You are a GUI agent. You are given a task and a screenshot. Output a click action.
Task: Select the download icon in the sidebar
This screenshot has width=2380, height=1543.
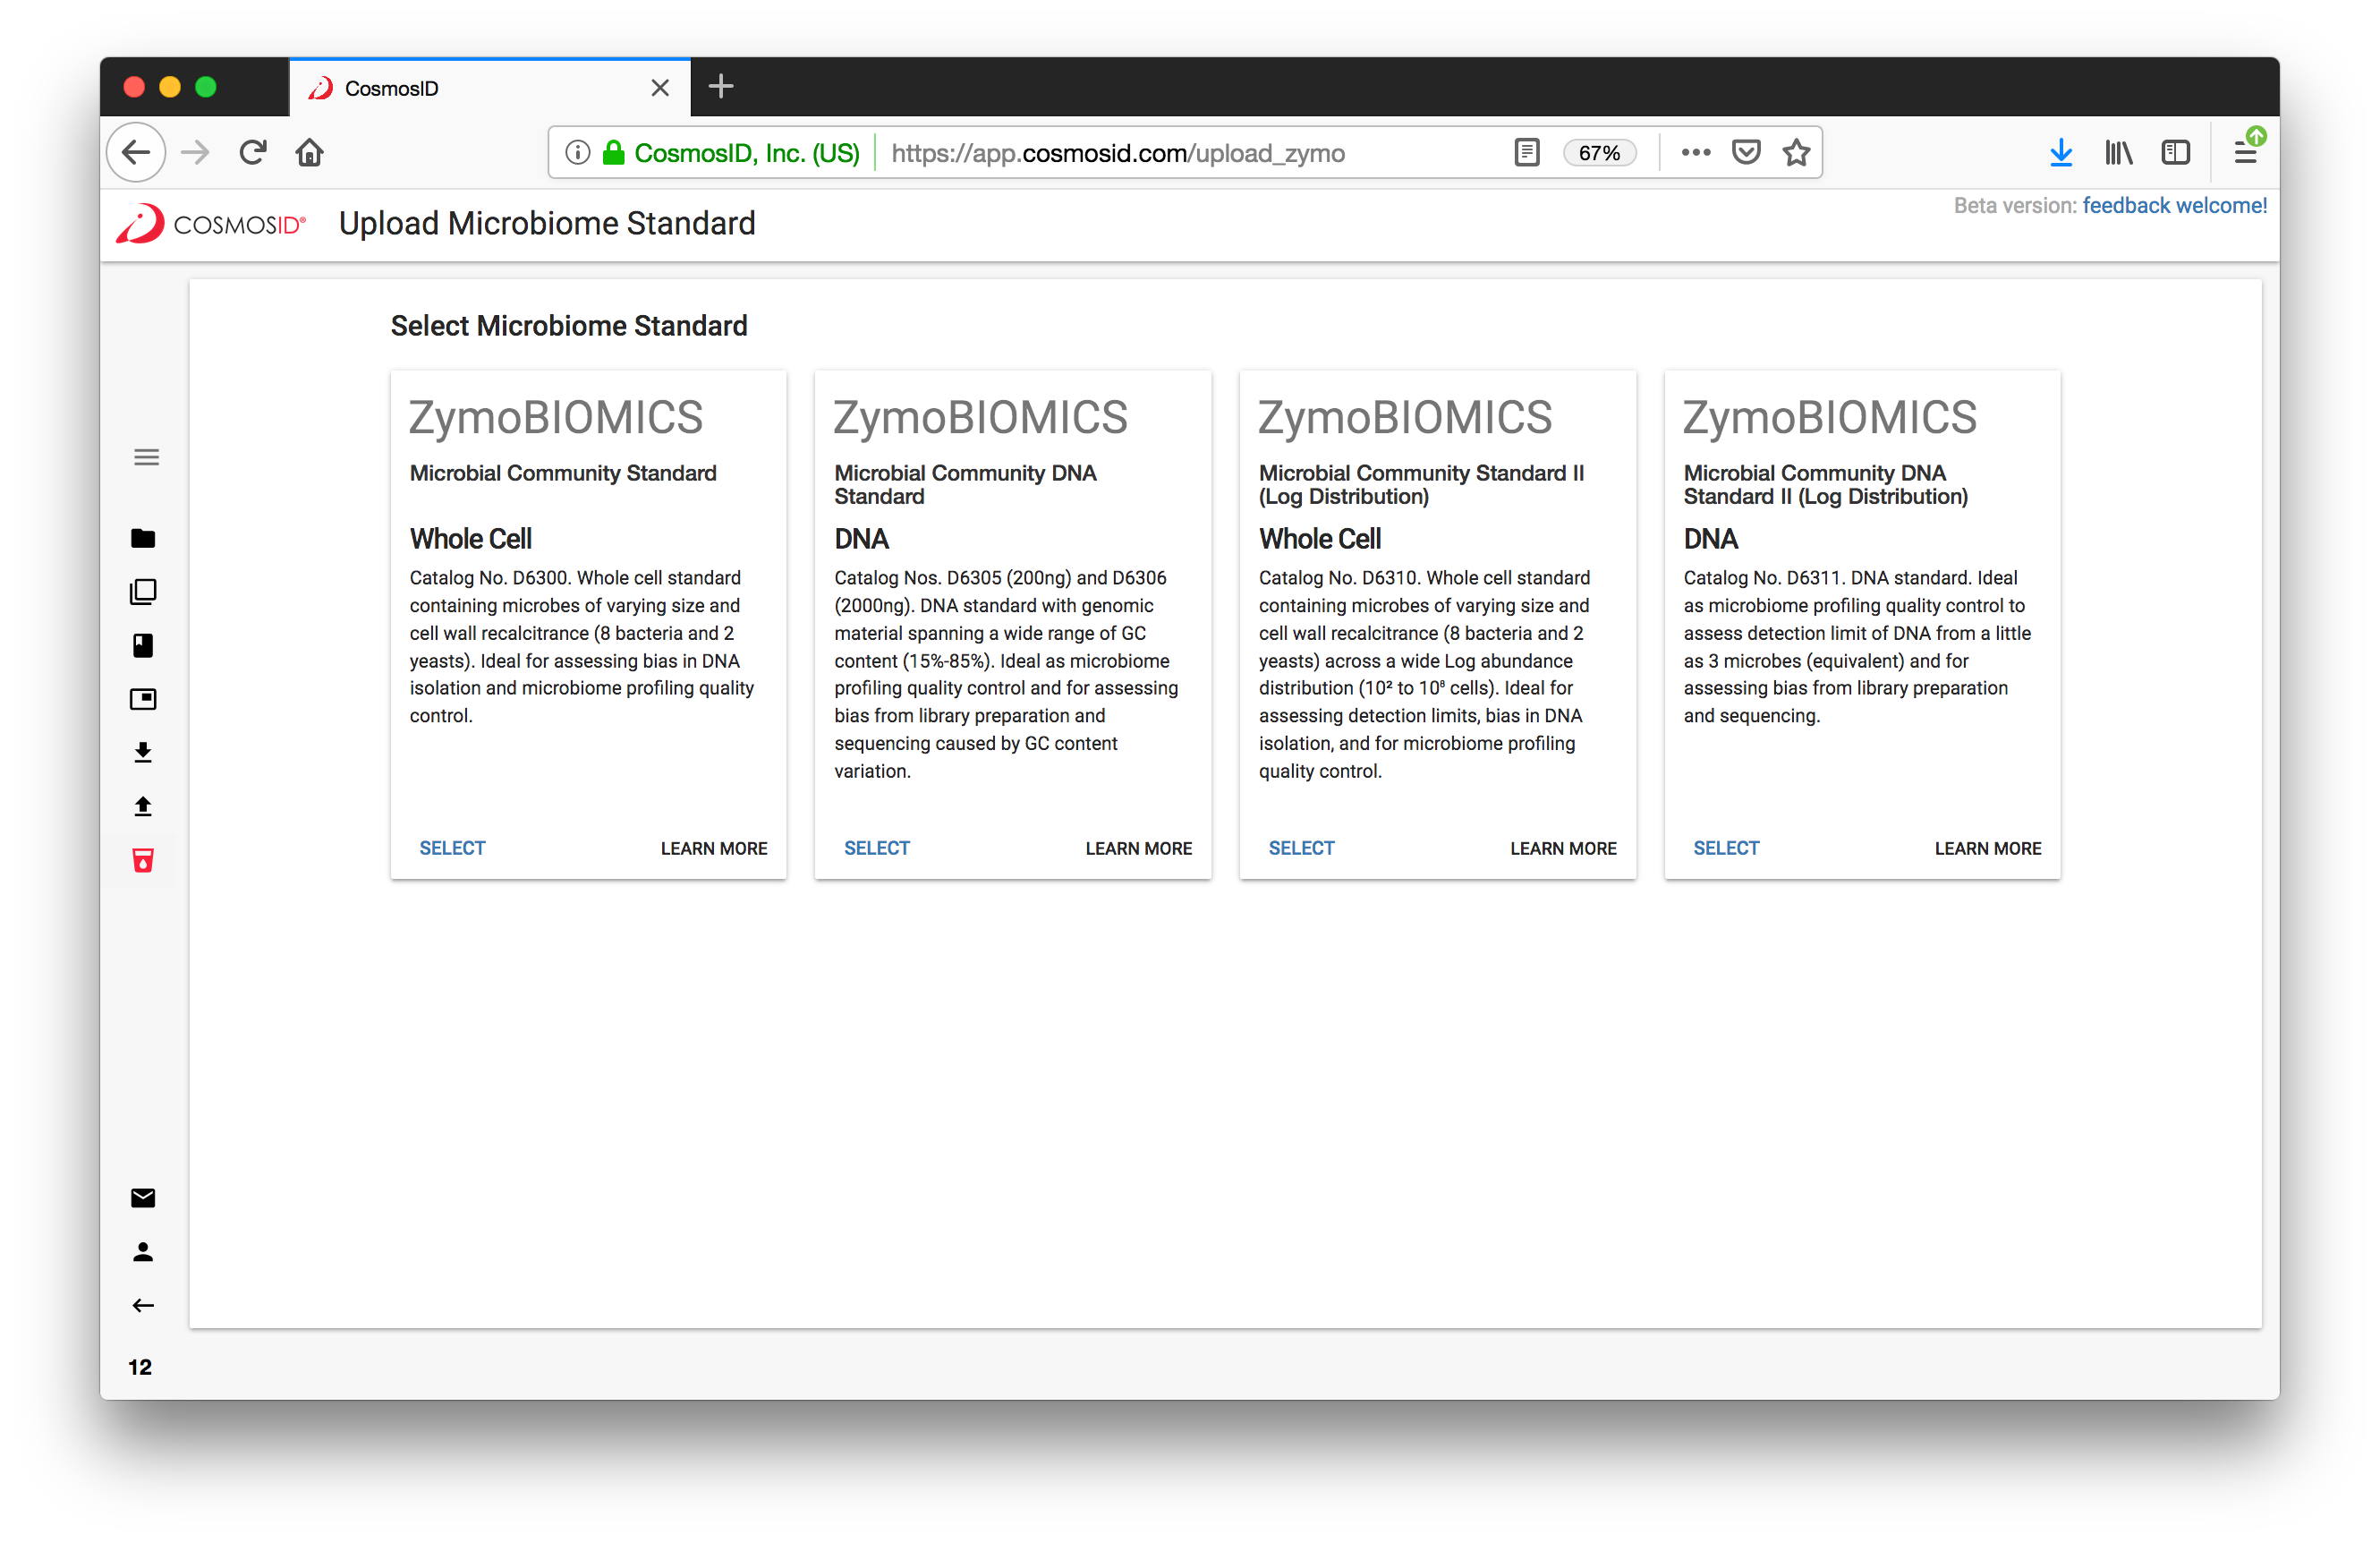pos(143,752)
